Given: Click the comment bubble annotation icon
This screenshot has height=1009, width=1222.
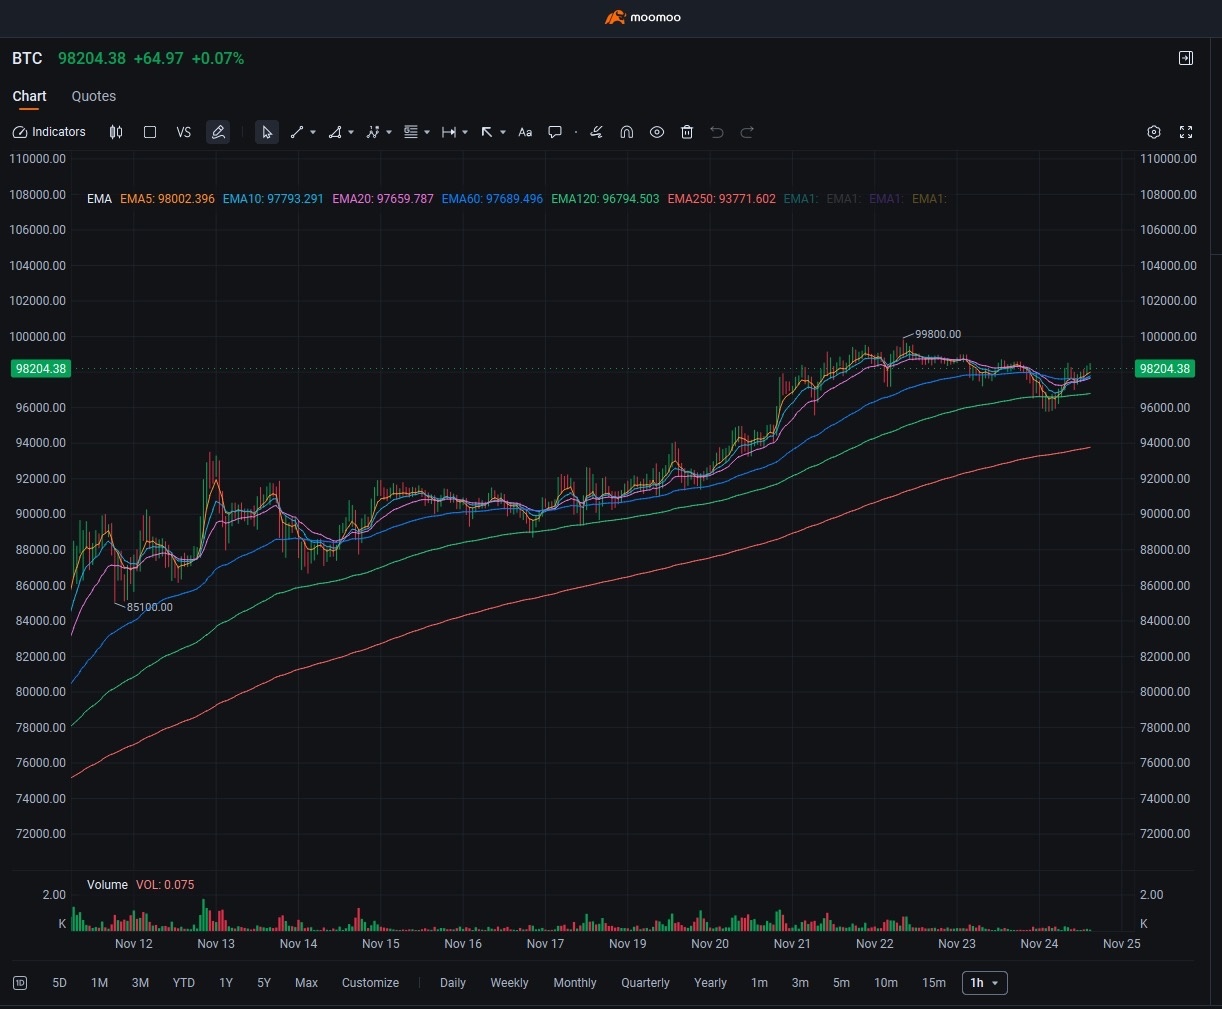Looking at the screenshot, I should click(x=555, y=132).
